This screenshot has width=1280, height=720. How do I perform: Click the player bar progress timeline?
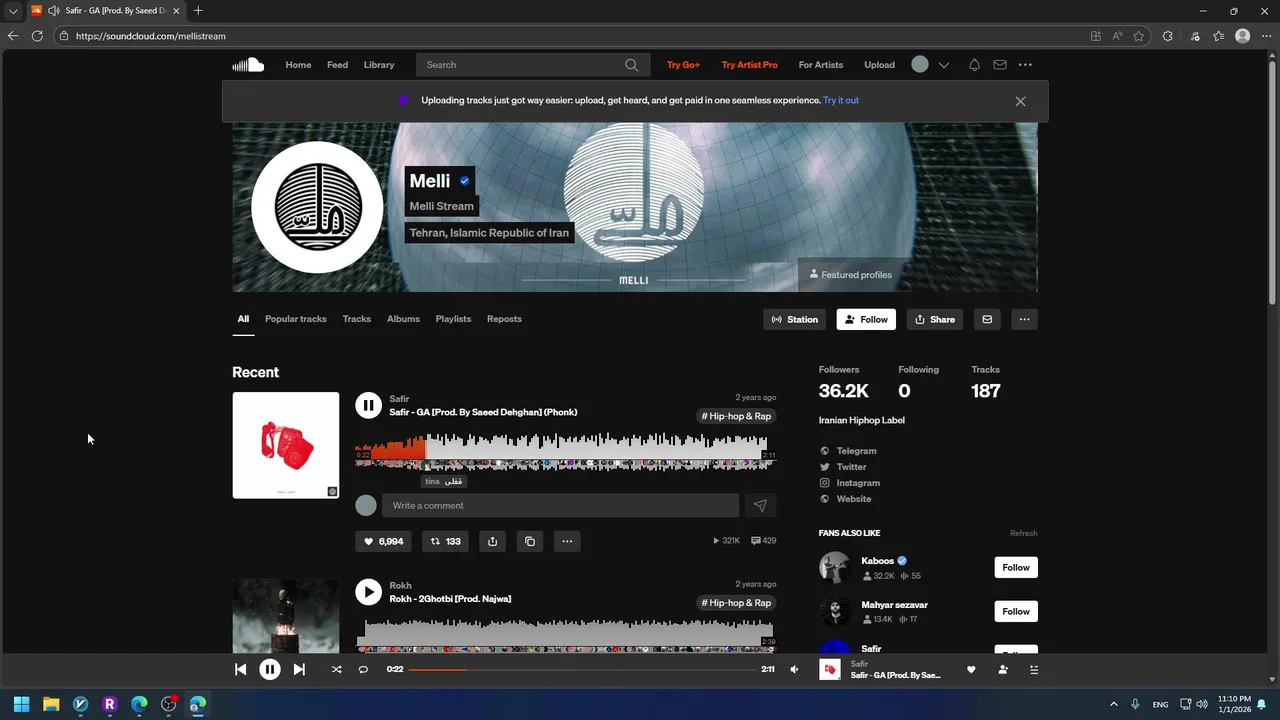pos(582,669)
